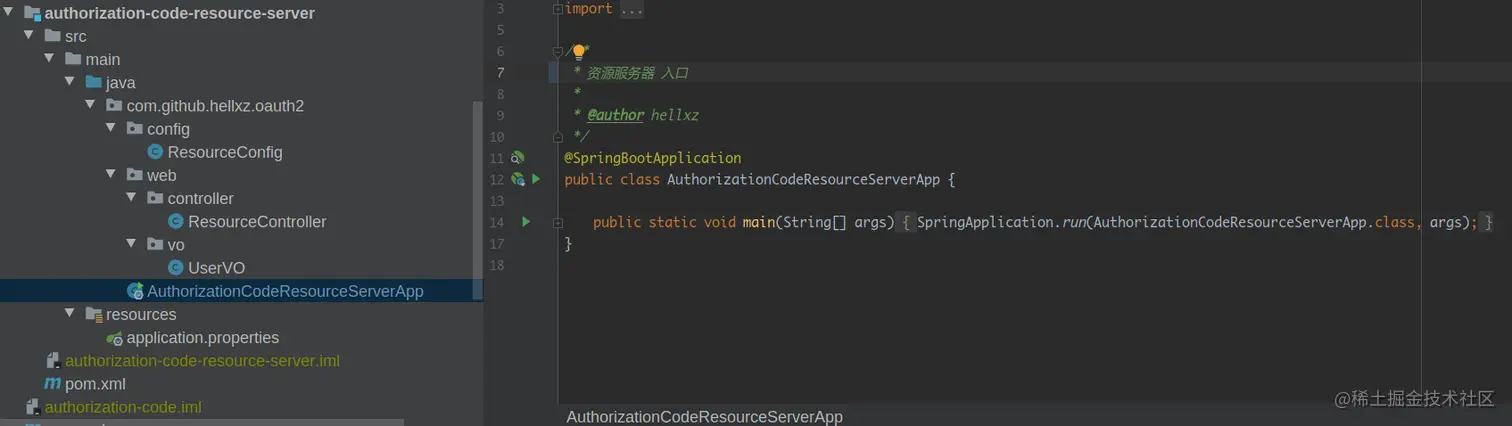Collapse the controller package arrow
The image size is (1512, 426).
coord(131,197)
